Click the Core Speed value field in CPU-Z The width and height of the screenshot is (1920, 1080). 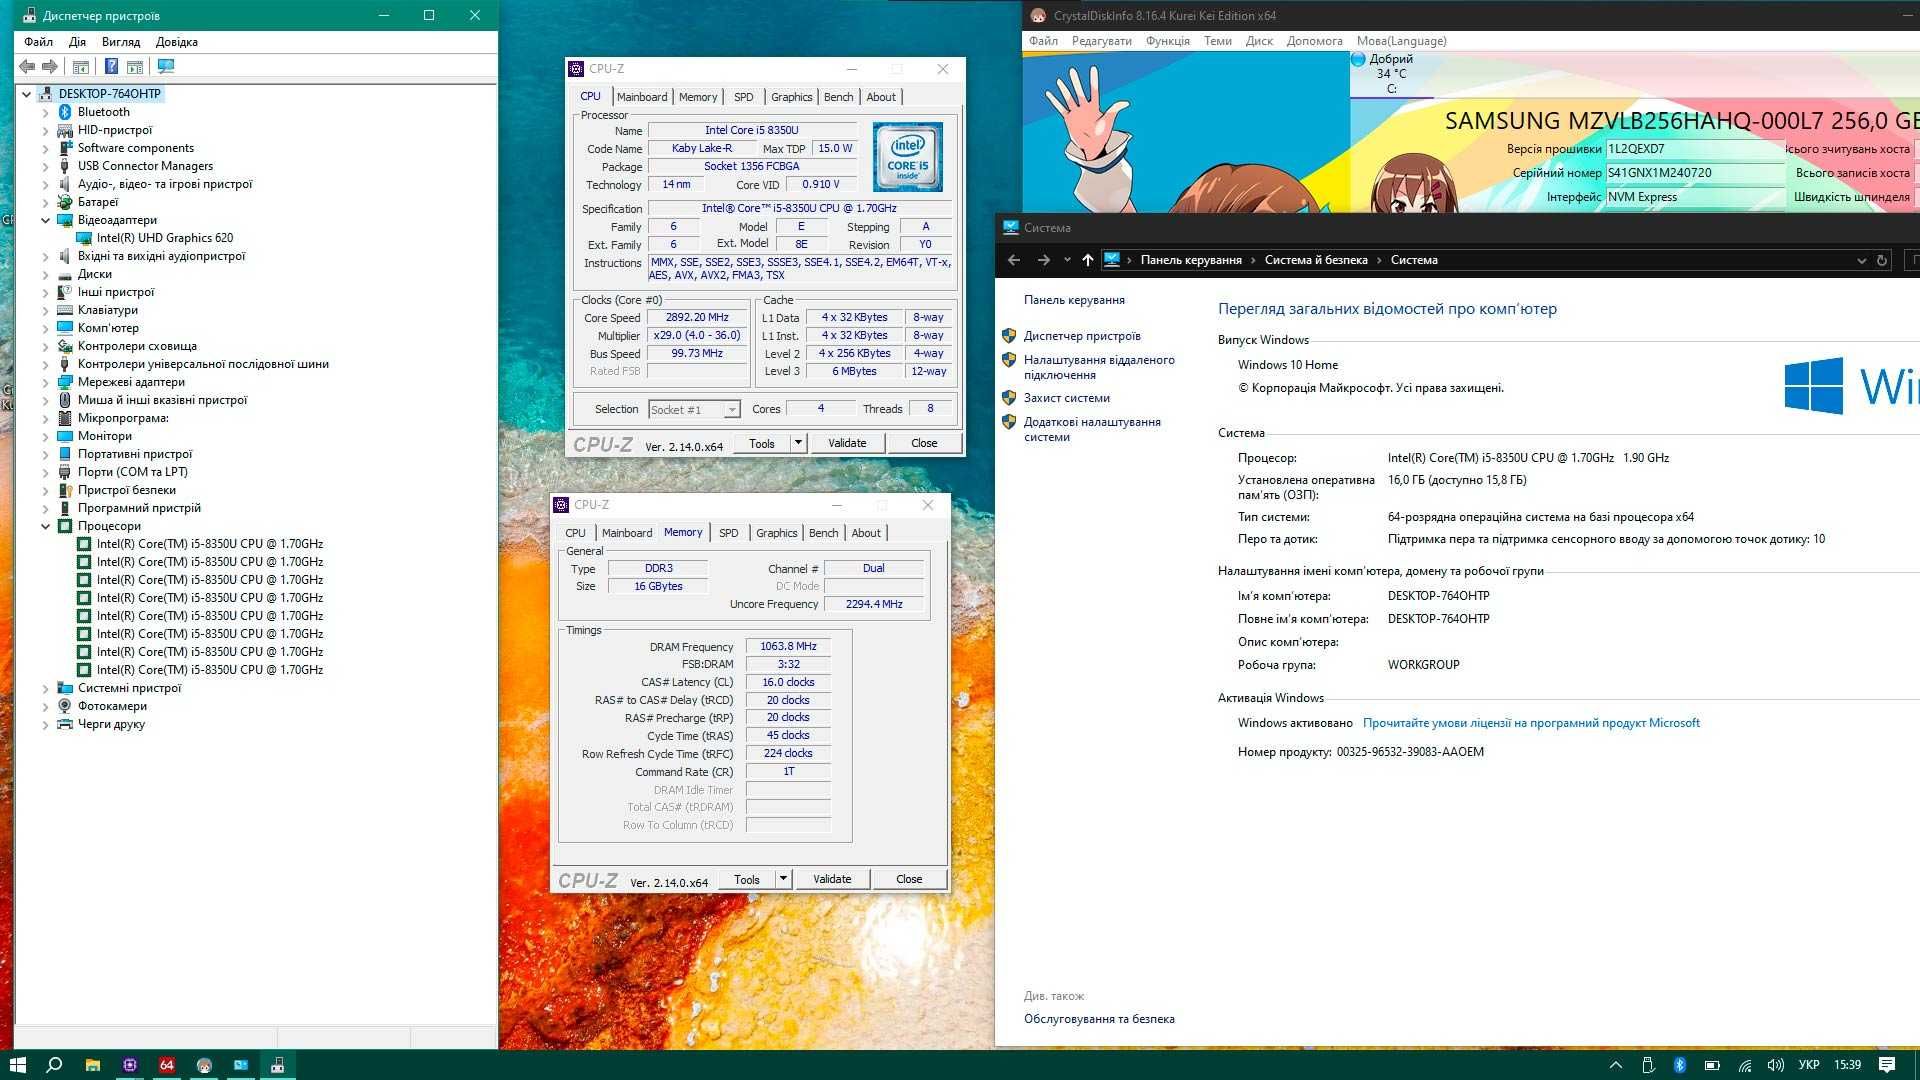tap(697, 318)
